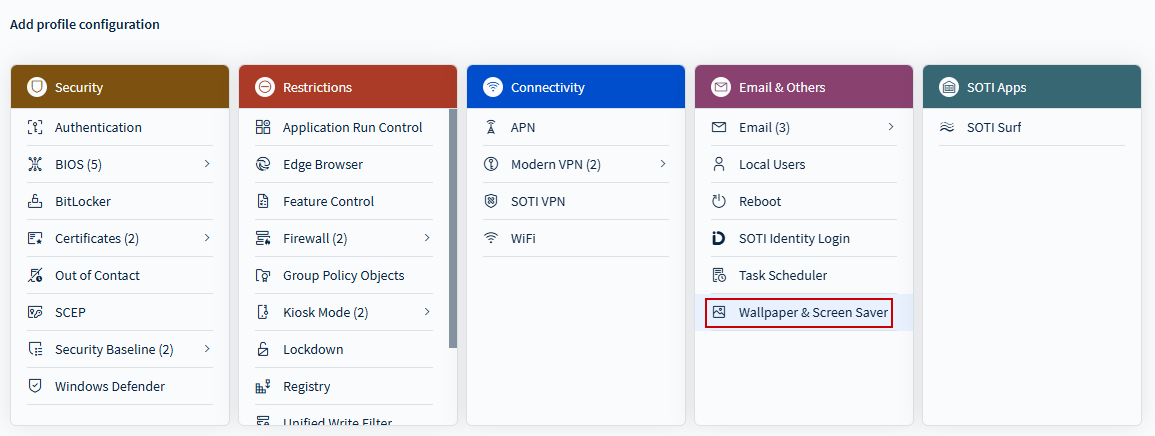Screen dimensions: 1155x436
Task: Expand the BIOS (5) chevron
Action: (x=207, y=163)
